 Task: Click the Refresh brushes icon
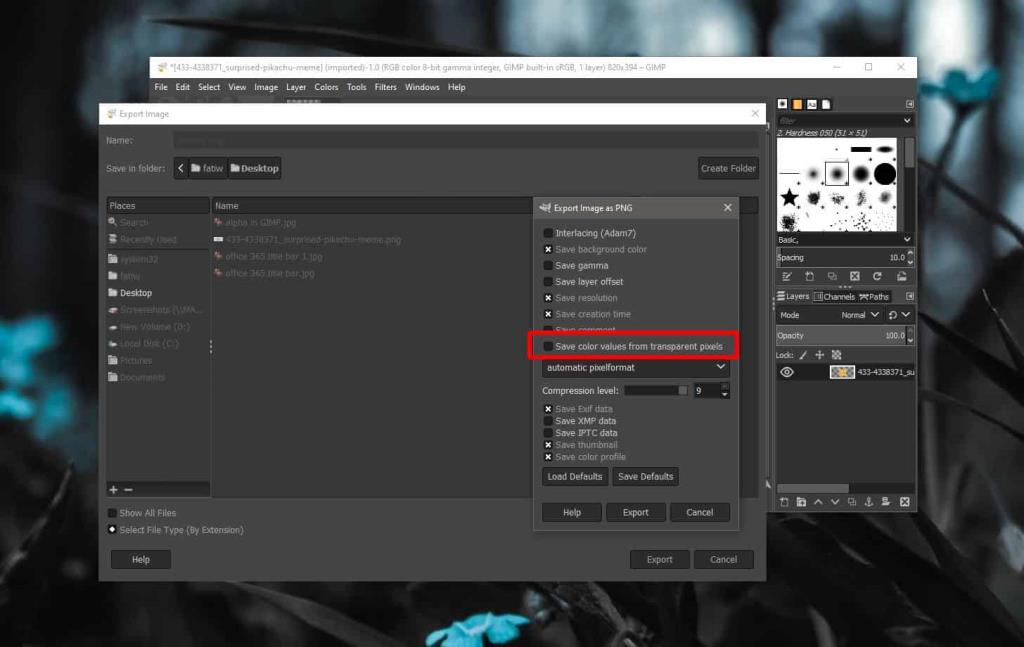click(x=877, y=277)
